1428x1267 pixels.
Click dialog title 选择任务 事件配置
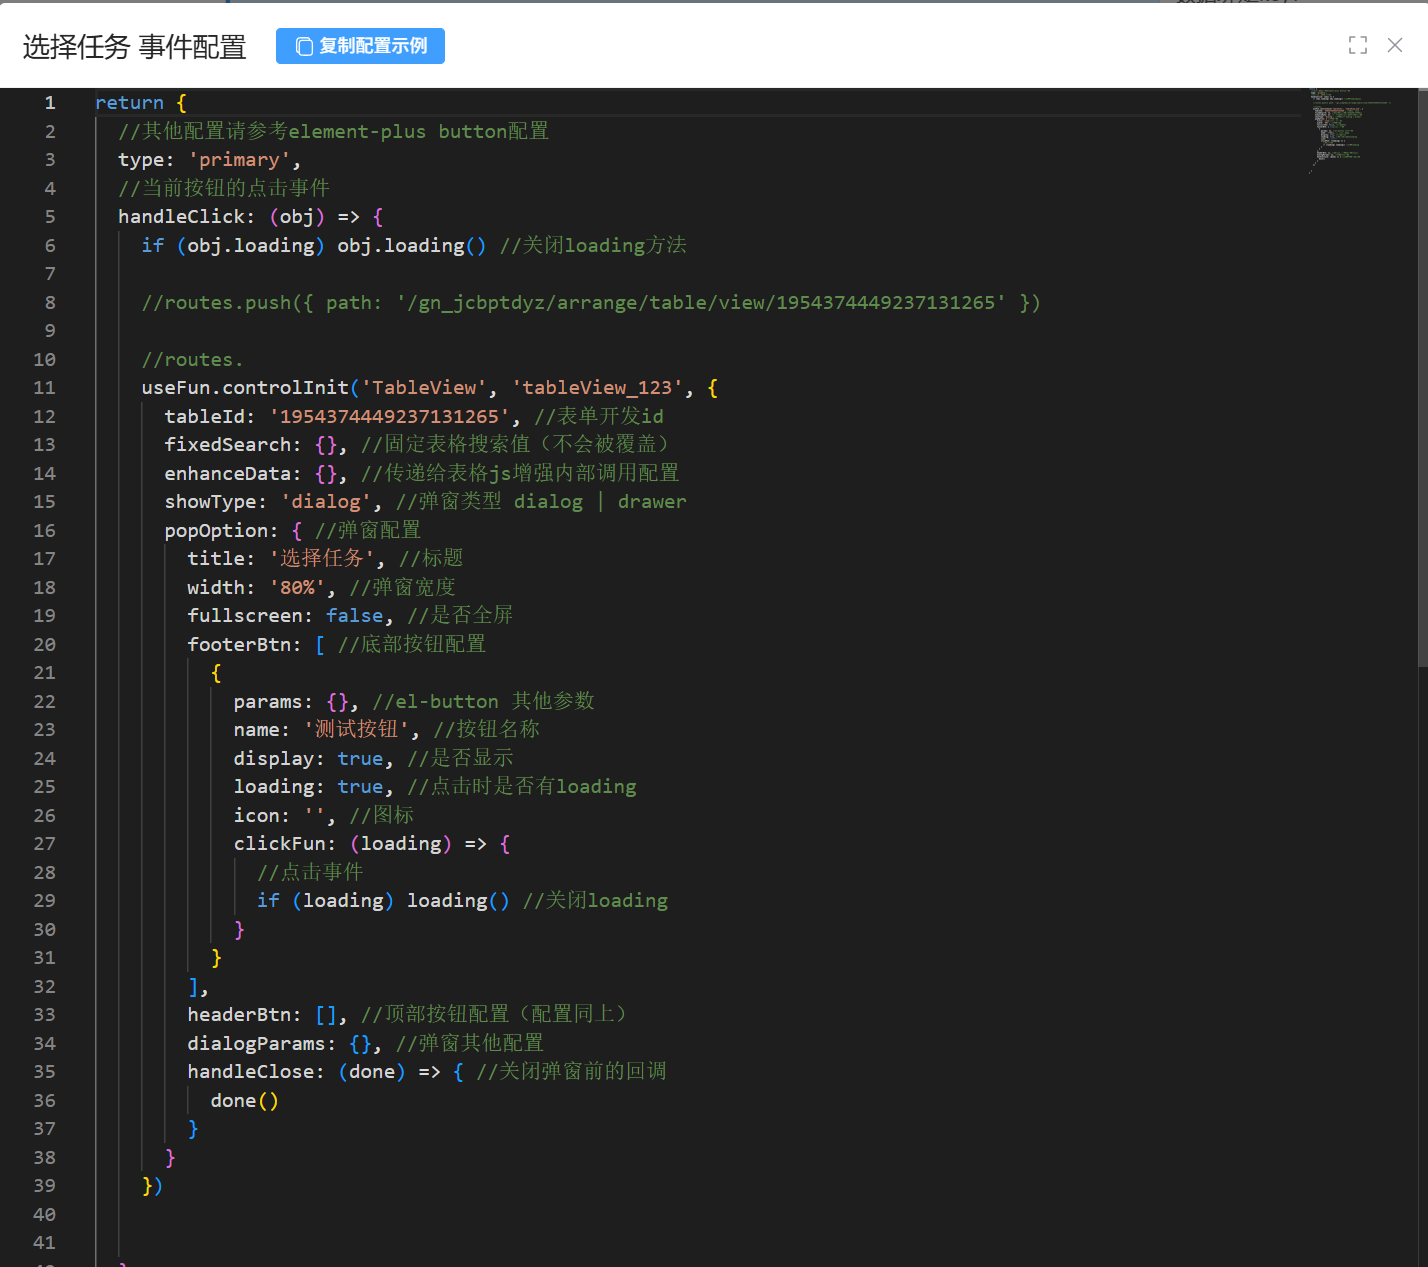point(134,47)
